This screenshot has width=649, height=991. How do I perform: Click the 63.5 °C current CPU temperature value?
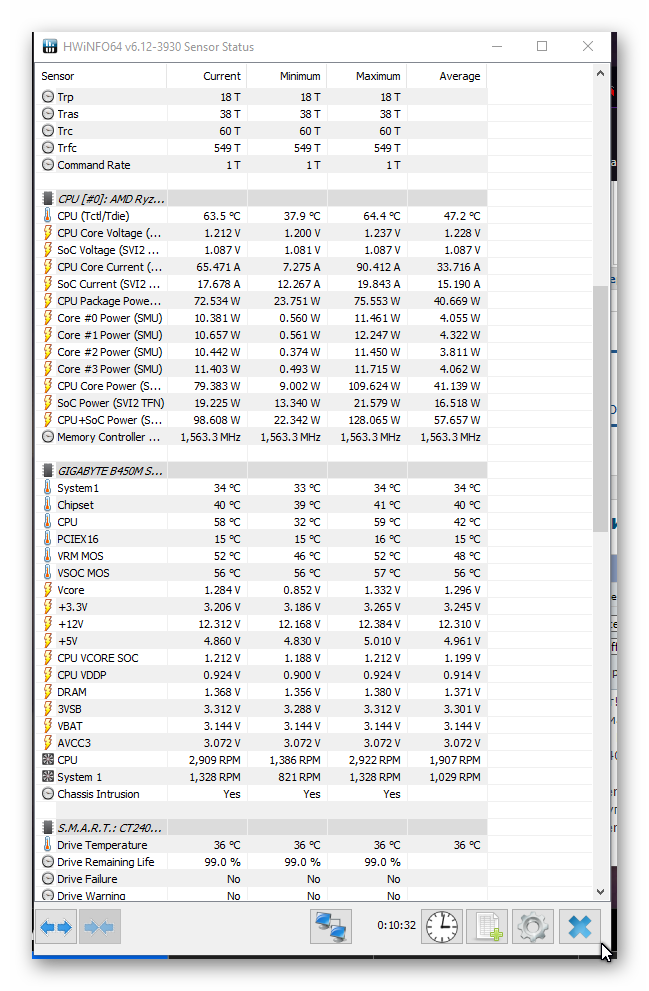[222, 216]
